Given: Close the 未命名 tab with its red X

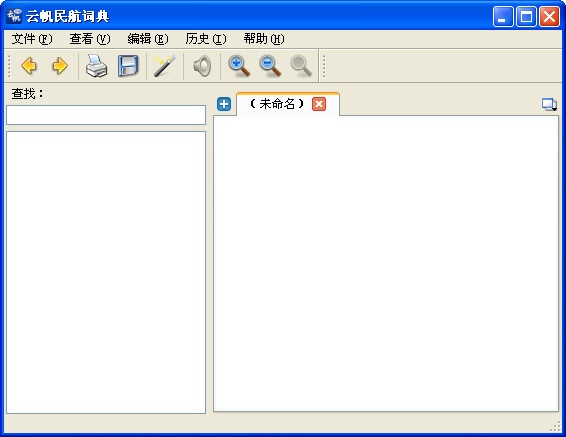Looking at the screenshot, I should point(319,104).
